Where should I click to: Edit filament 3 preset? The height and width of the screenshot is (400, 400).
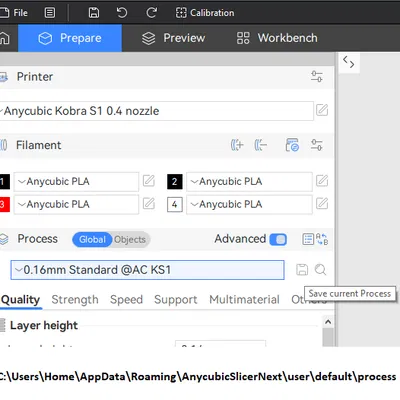tap(149, 204)
